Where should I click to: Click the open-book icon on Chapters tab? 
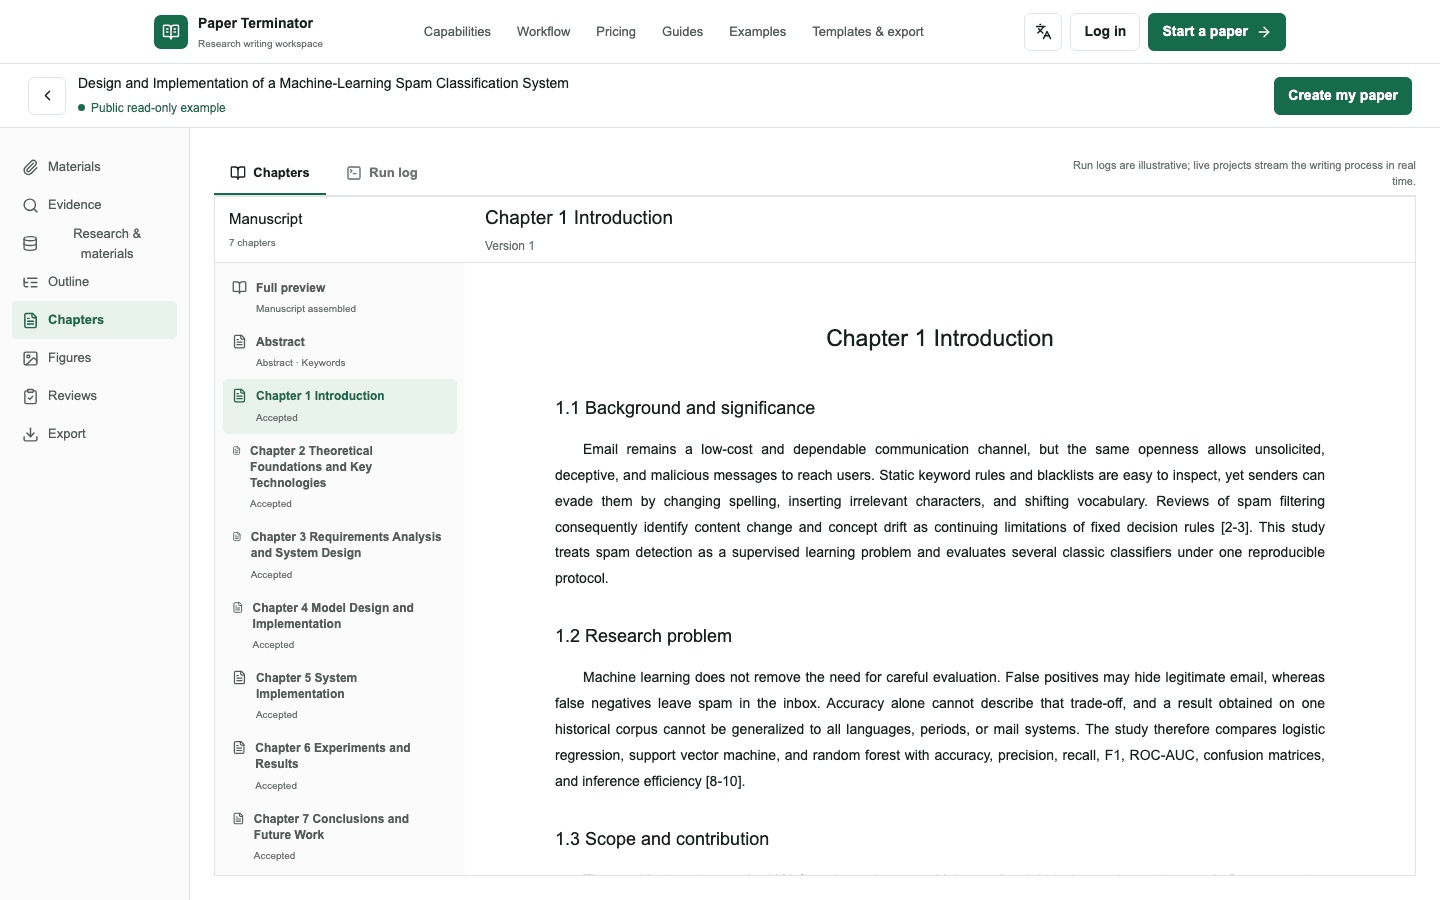[x=238, y=173]
